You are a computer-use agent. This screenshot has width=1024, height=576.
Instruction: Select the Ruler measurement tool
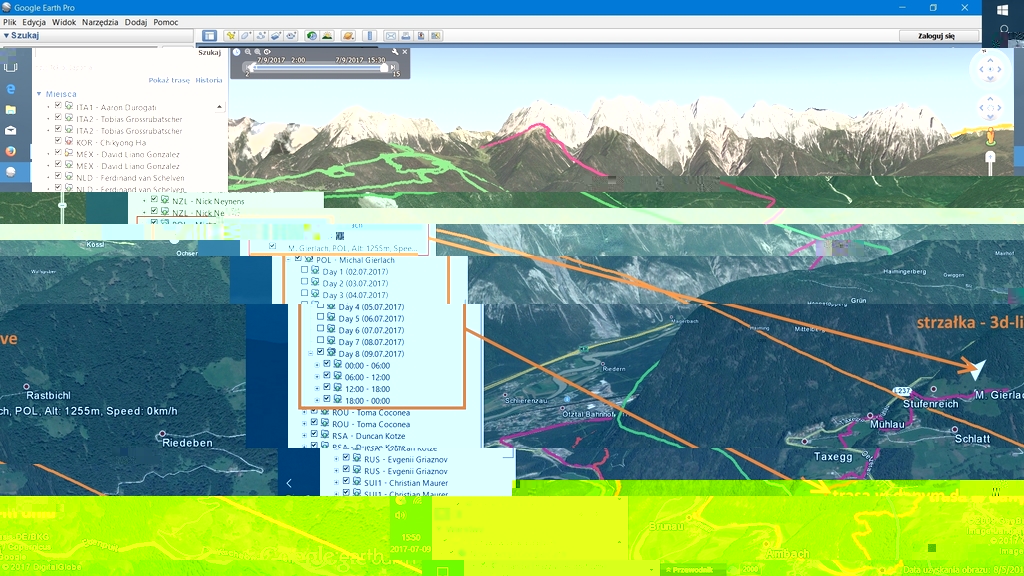click(x=370, y=36)
